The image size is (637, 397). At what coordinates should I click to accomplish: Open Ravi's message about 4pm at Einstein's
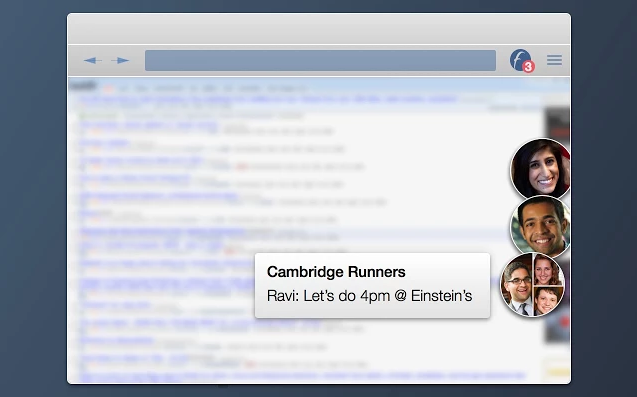(369, 296)
